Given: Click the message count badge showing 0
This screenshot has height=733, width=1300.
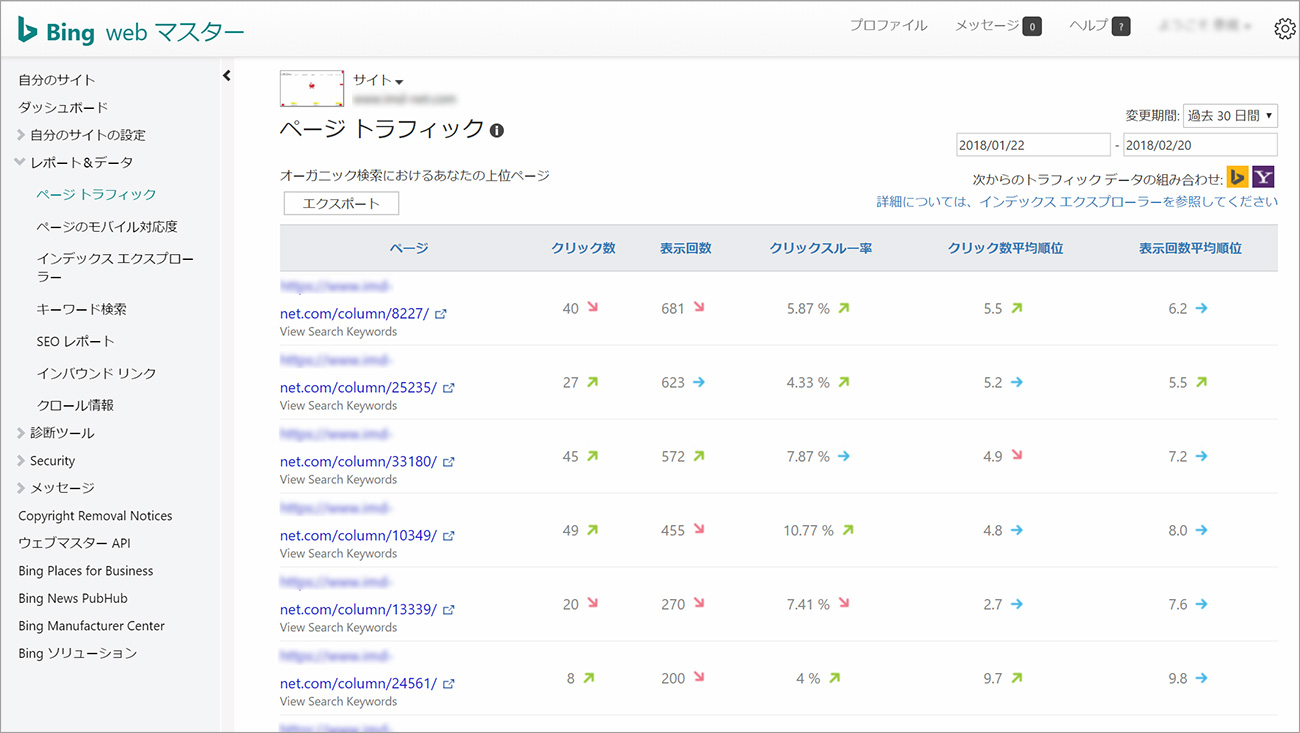Looking at the screenshot, I should click(x=1032, y=26).
